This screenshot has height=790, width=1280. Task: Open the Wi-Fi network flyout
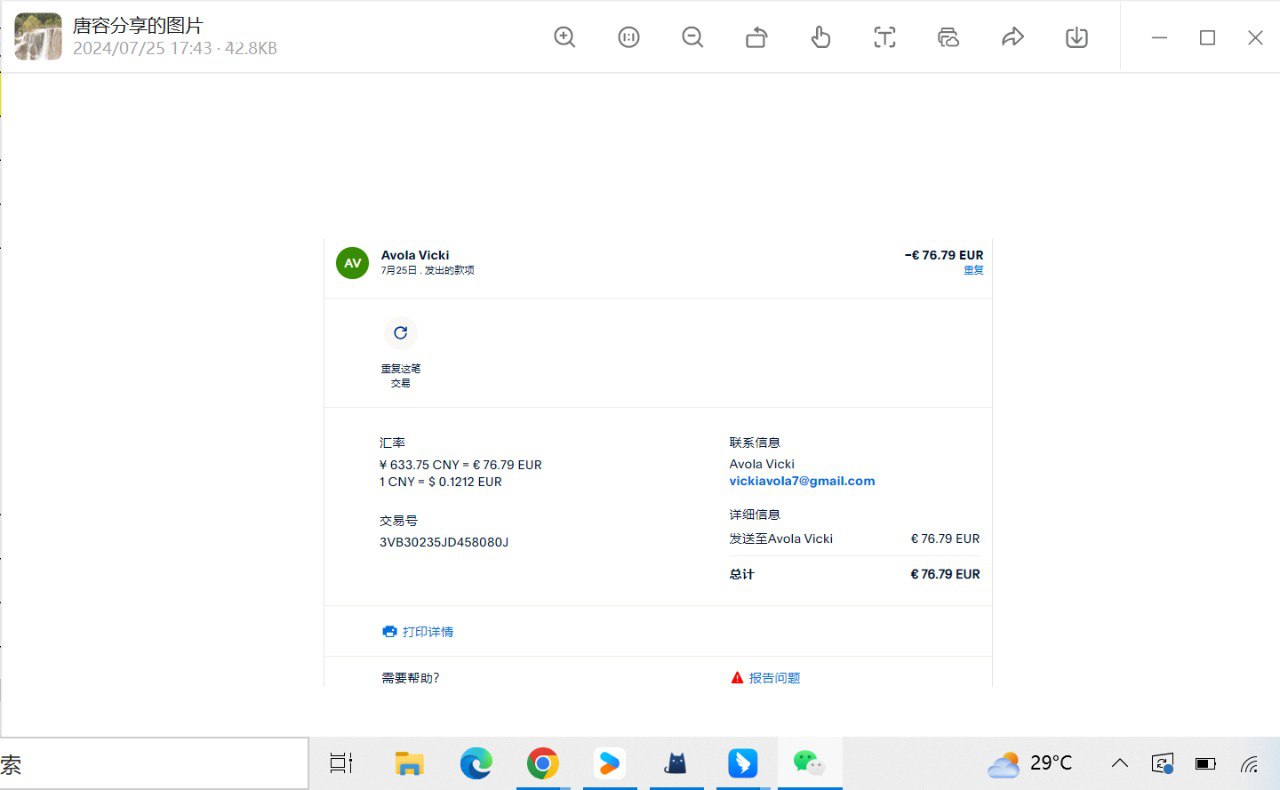point(1249,764)
